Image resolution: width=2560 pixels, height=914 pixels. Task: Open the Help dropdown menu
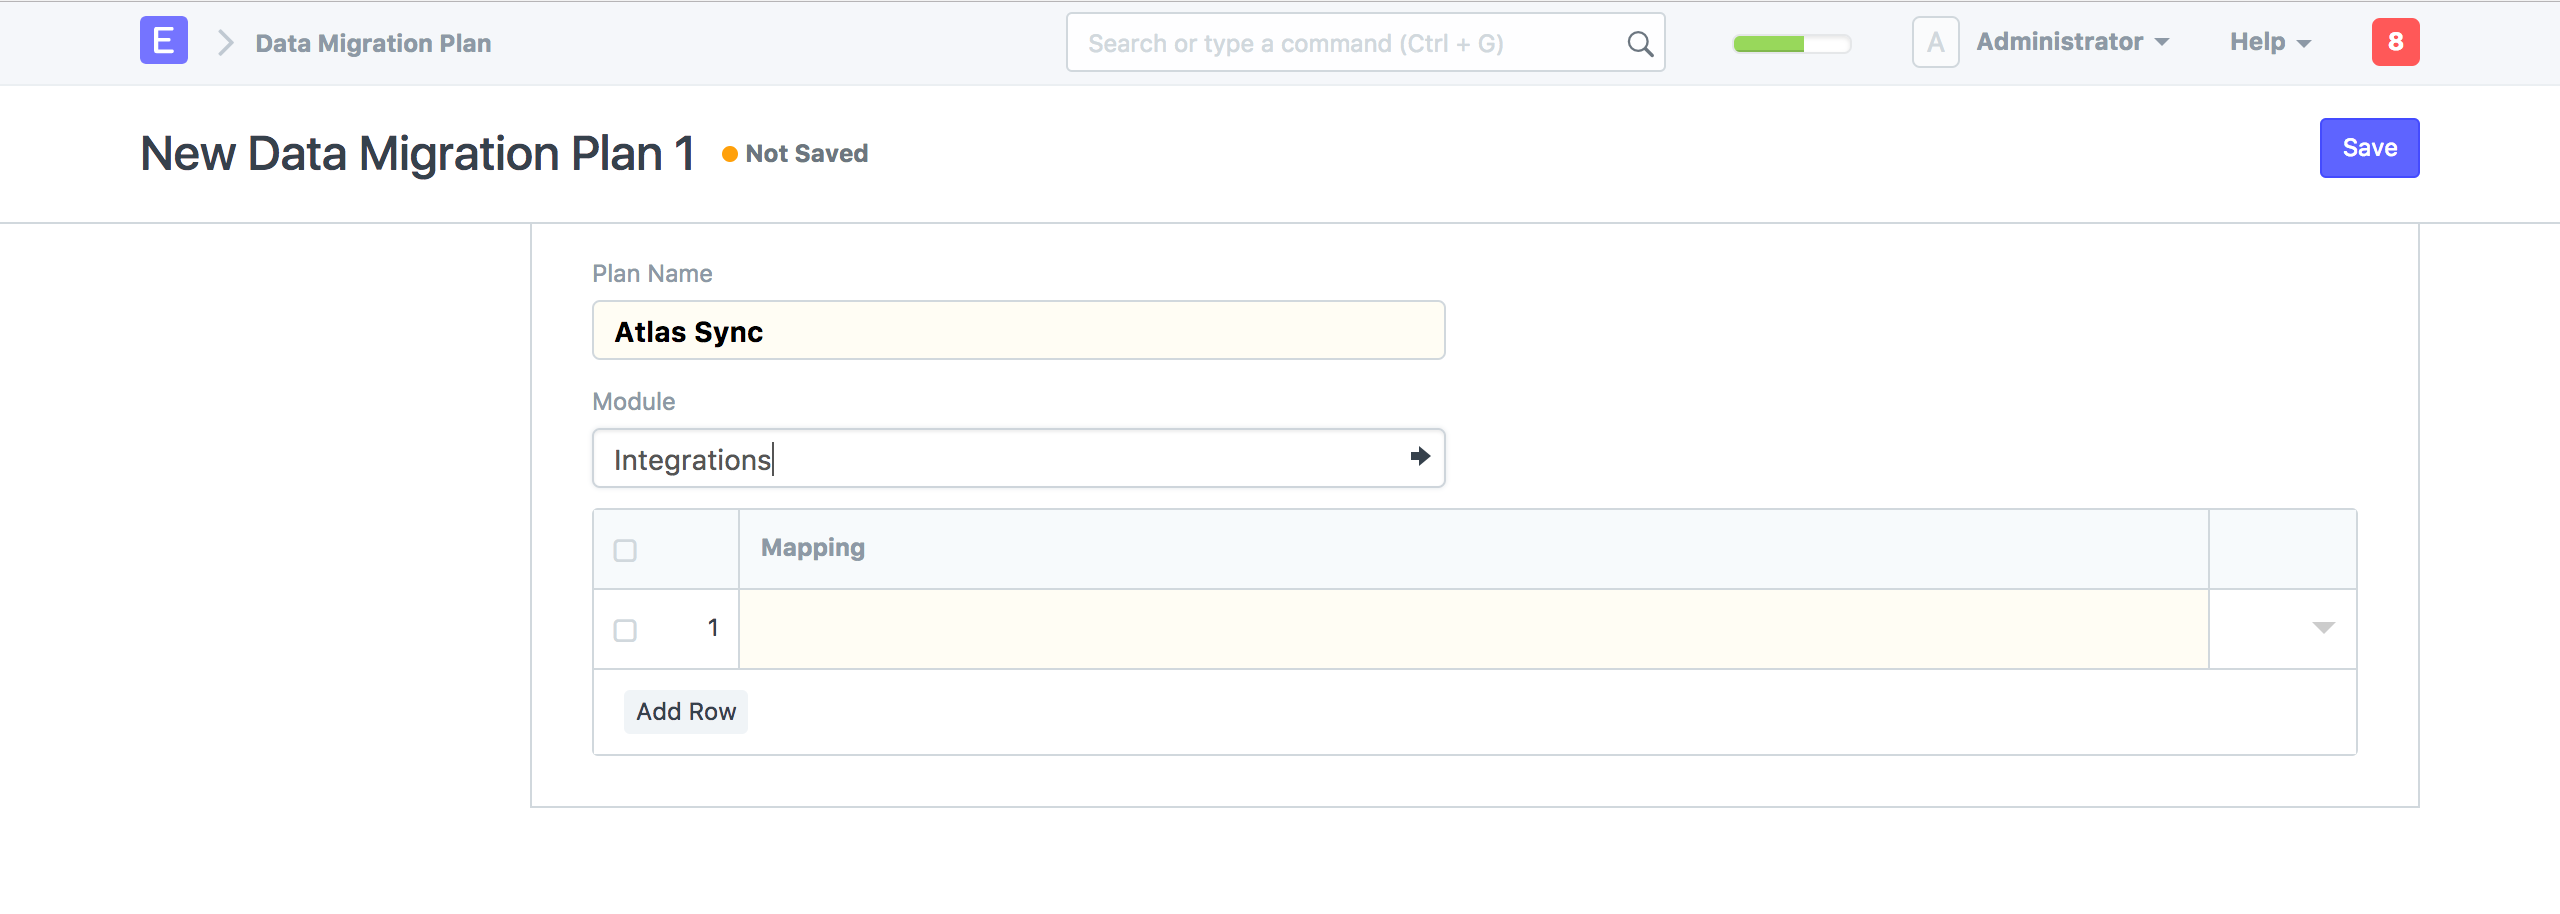(x=2269, y=42)
